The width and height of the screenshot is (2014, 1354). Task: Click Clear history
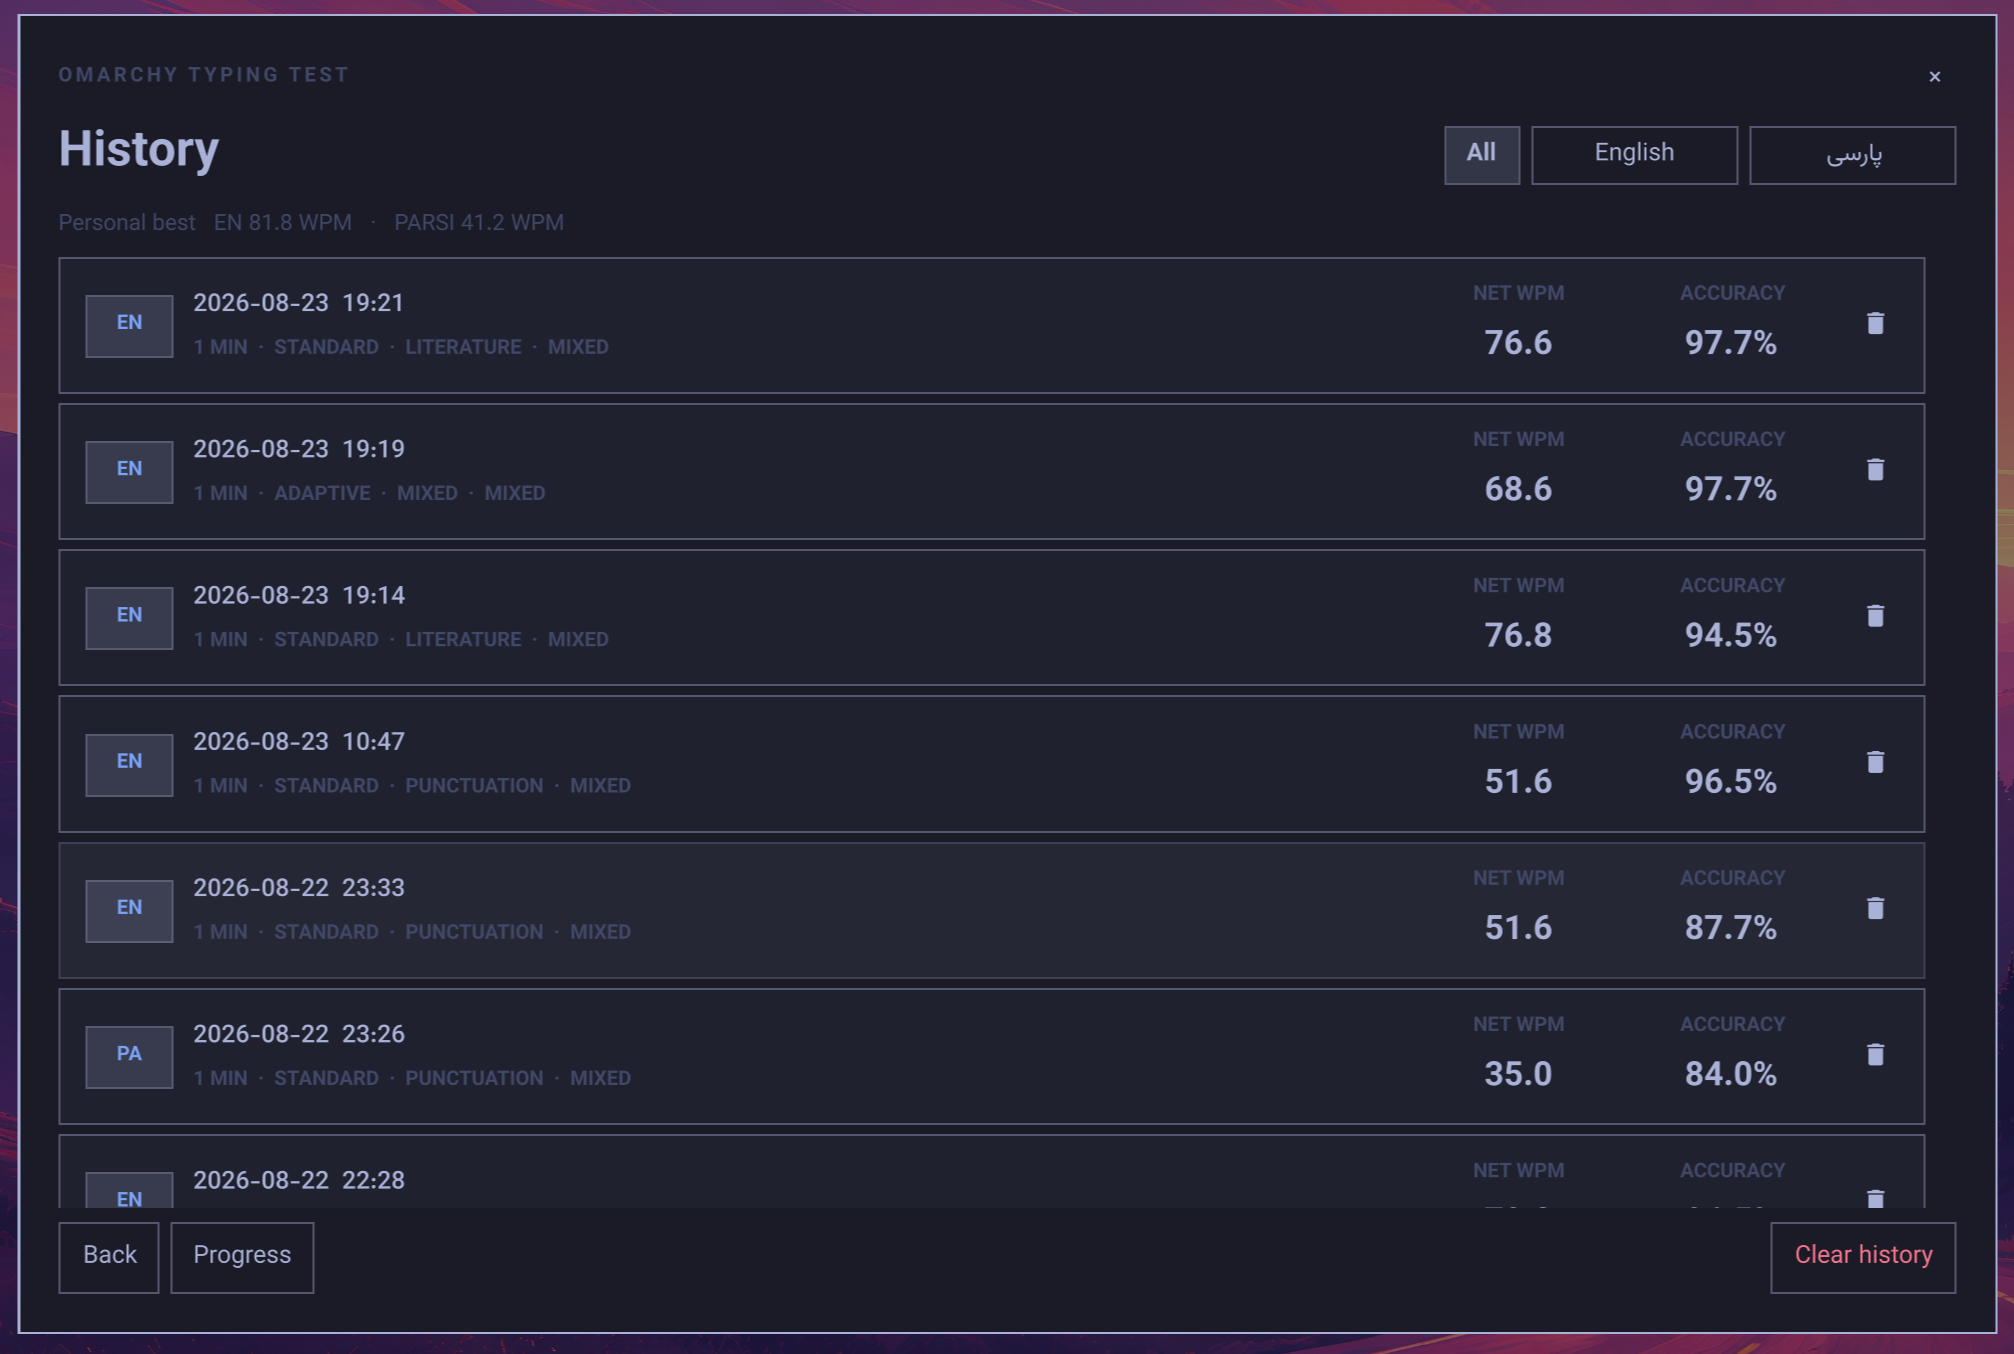(x=1863, y=1256)
